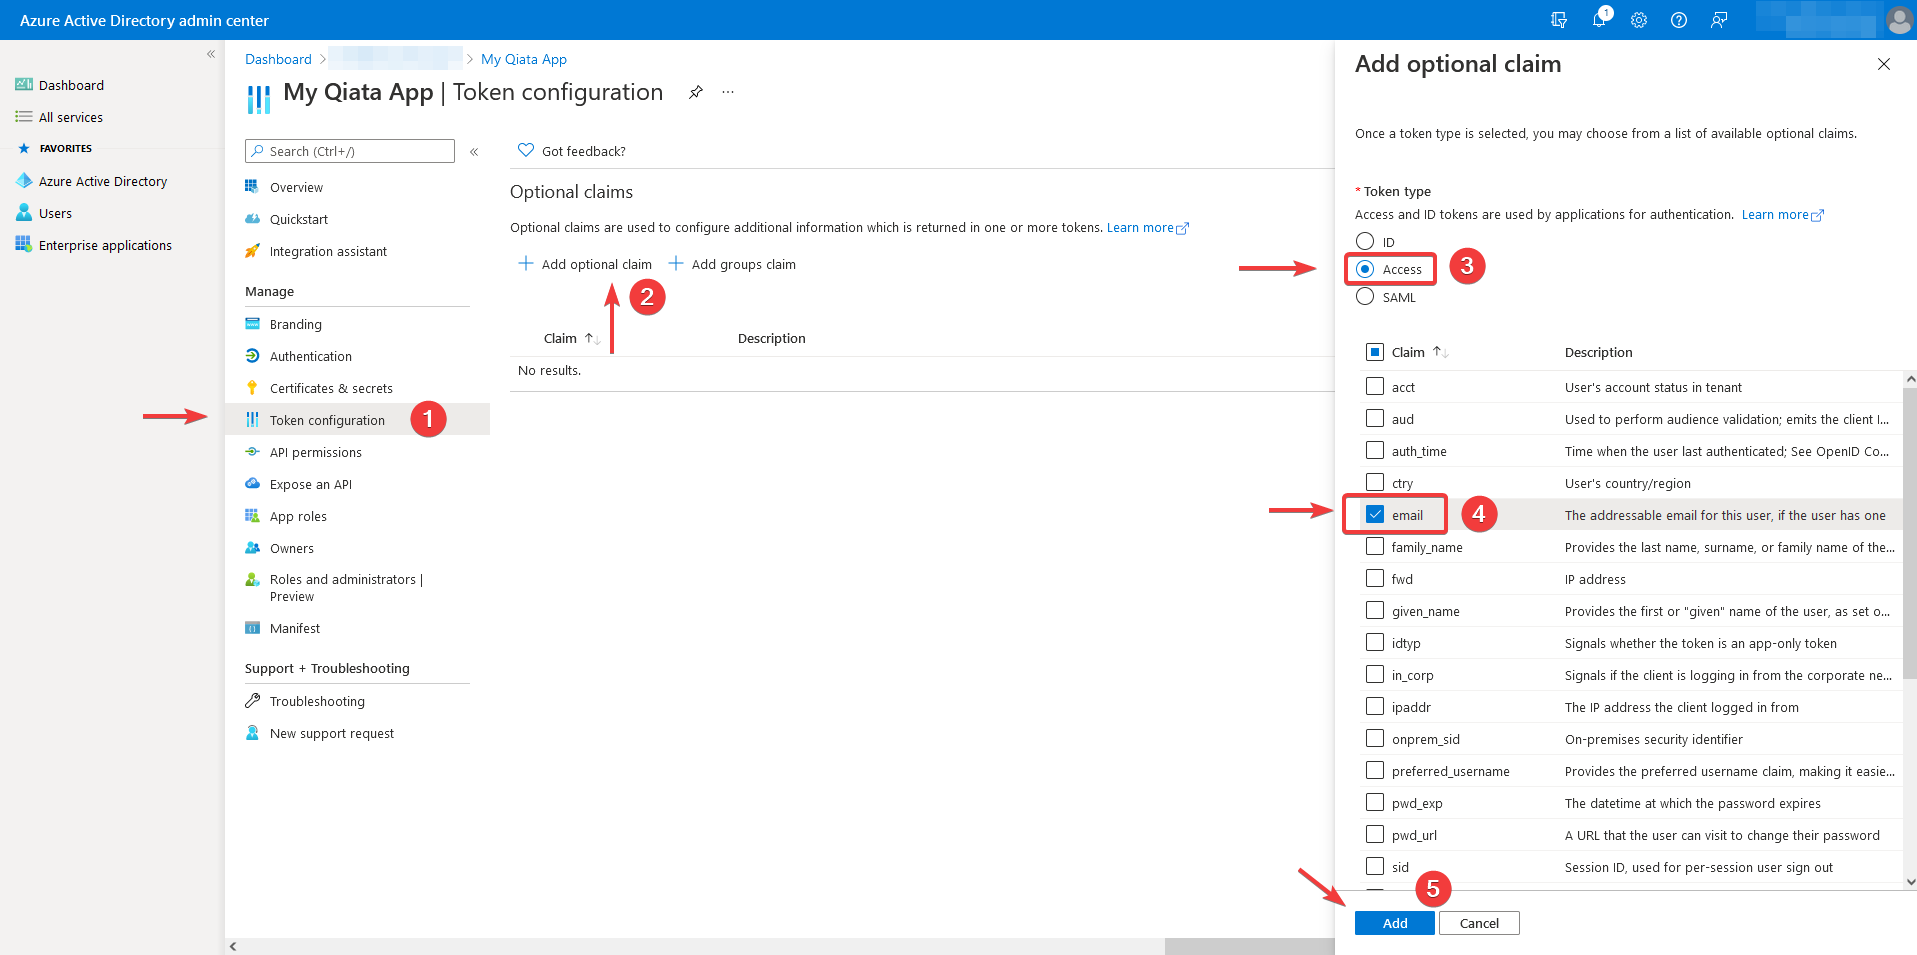
Task: Open Enterprise applications in sidebar
Action: 105,244
